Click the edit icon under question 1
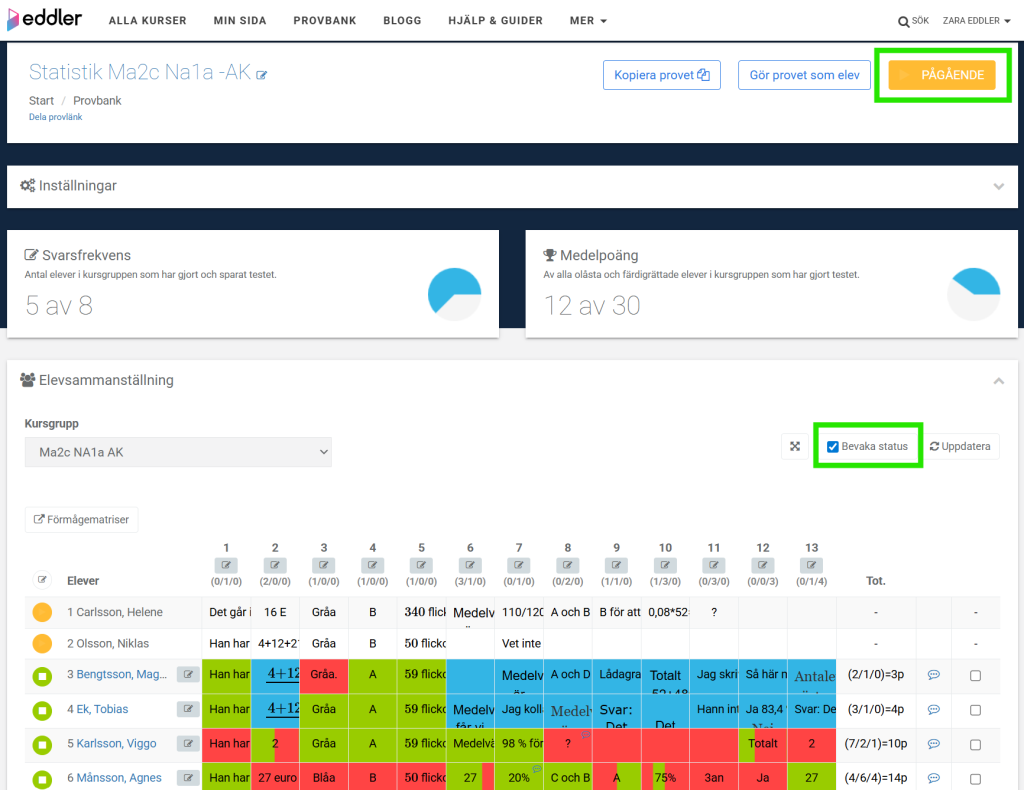This screenshot has height=790, width=1024. 227,565
